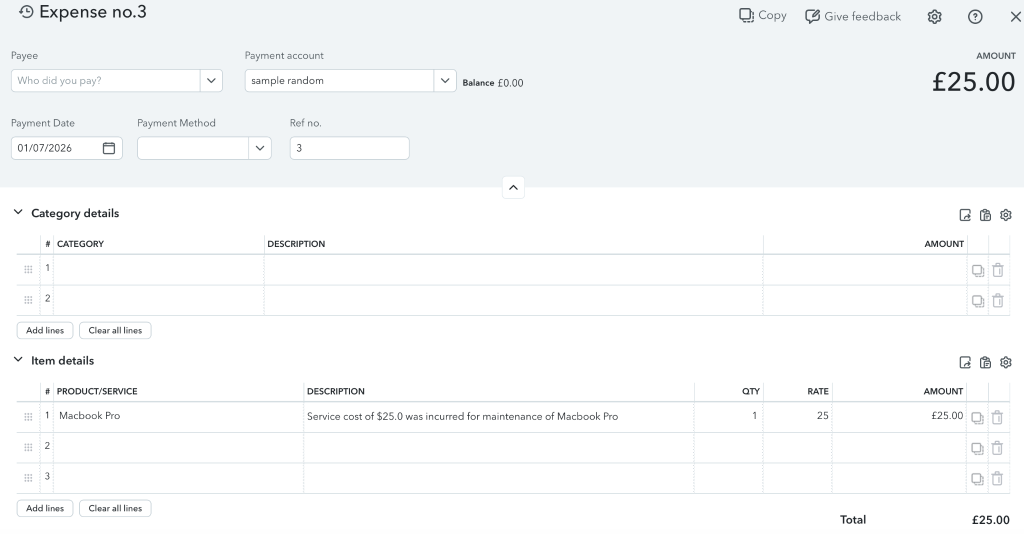The height and width of the screenshot is (534, 1024).
Task: Click the category cell of category line 1
Action: point(159,270)
